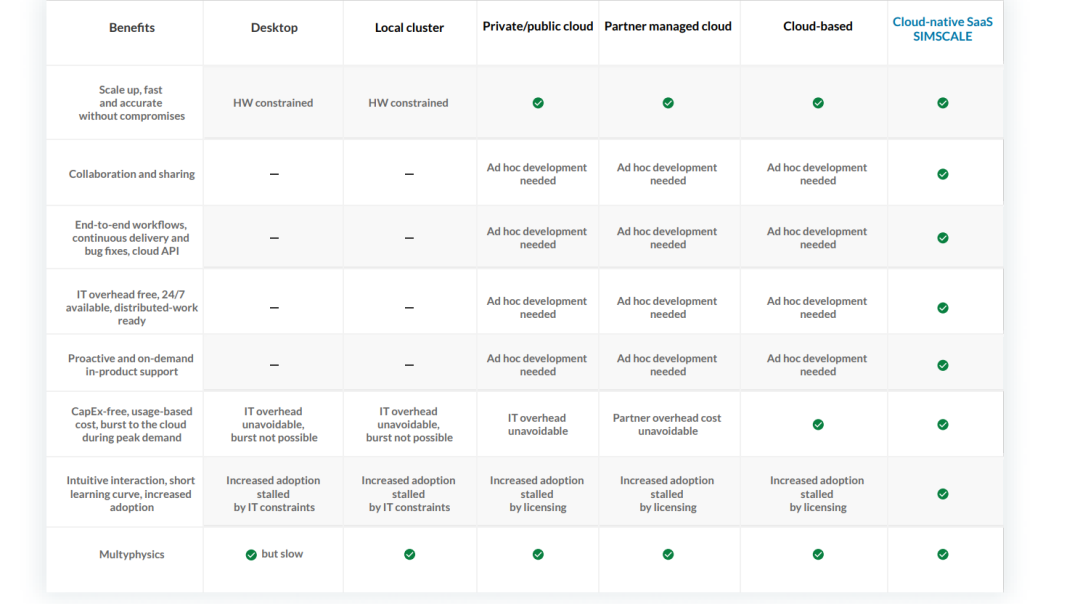Click Desktop 'HW constrained' cell
This screenshot has width=1080, height=604.
[x=273, y=103]
